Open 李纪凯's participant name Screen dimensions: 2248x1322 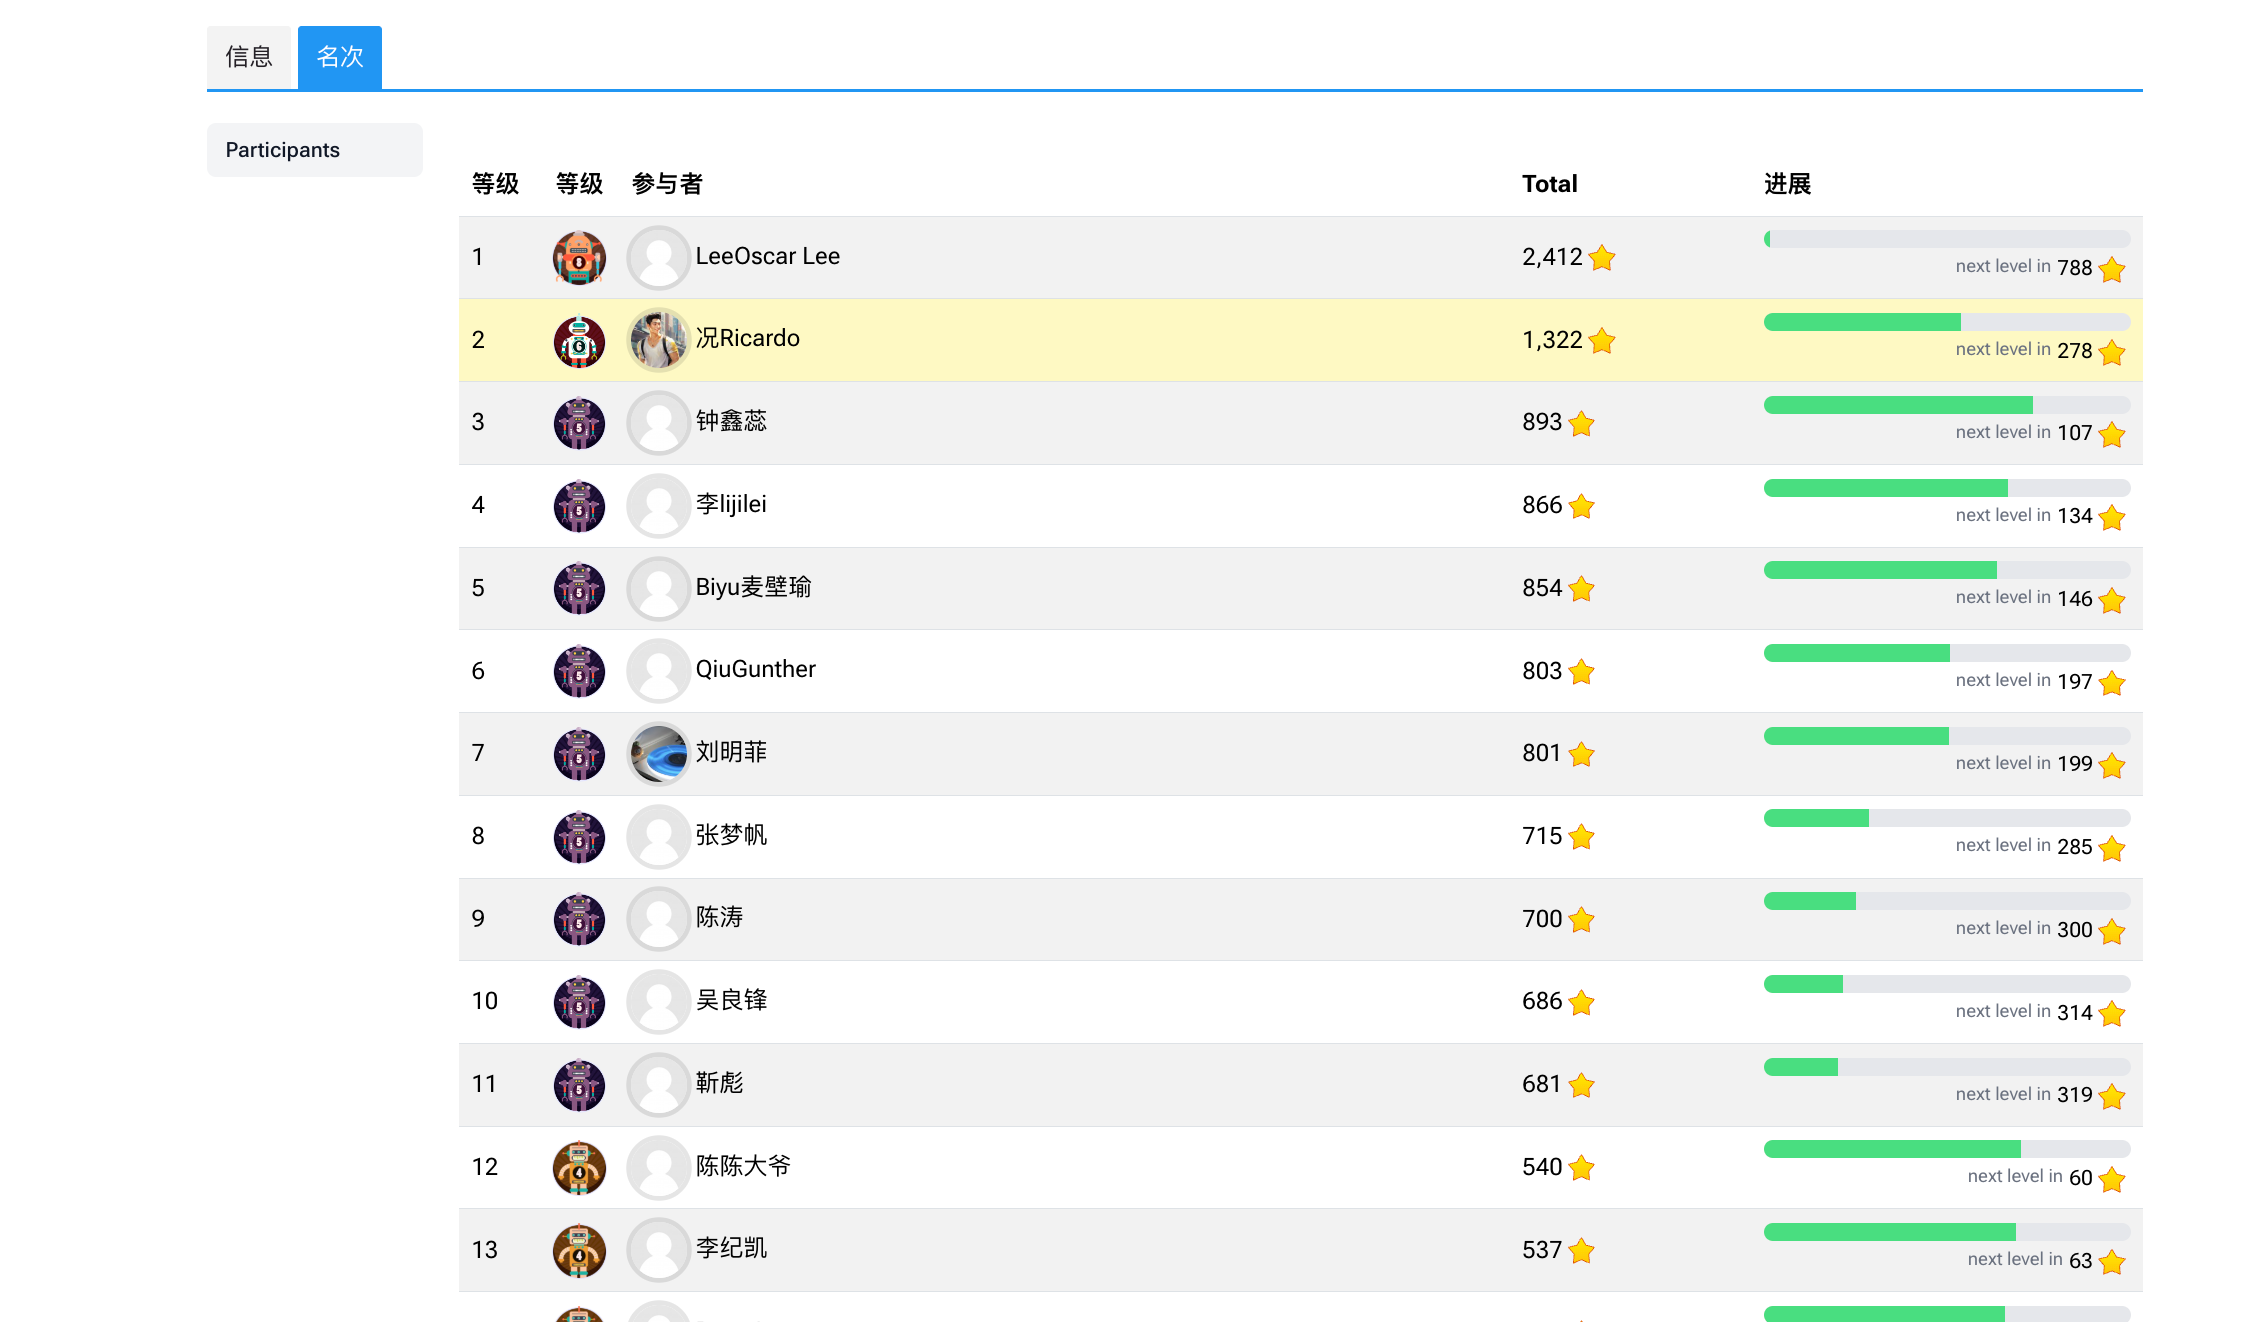tap(731, 1249)
